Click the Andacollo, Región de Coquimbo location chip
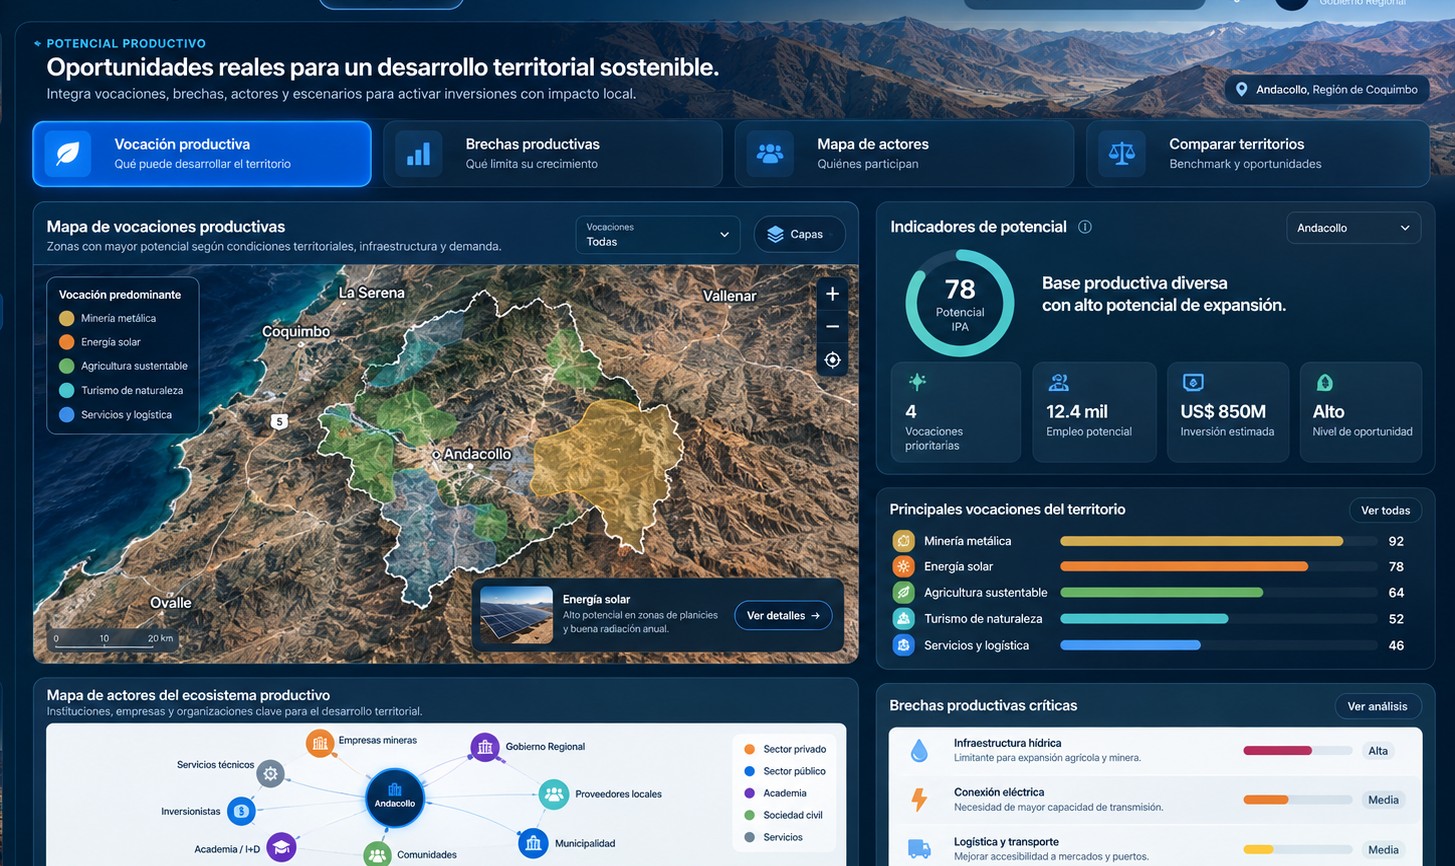 tap(1327, 90)
